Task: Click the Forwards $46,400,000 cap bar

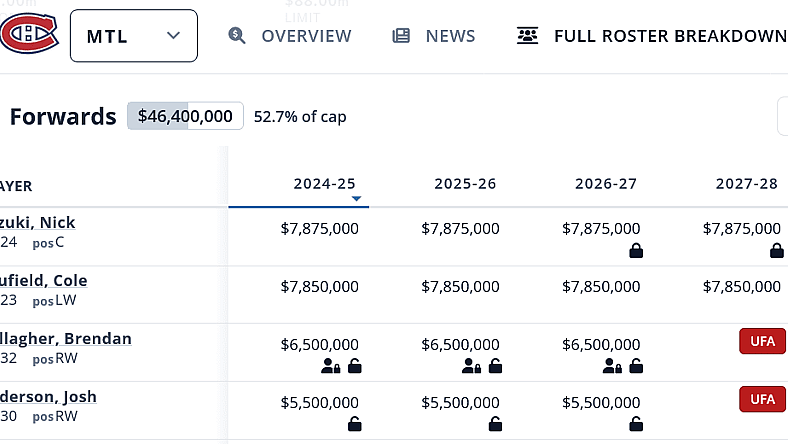Action: tap(185, 116)
